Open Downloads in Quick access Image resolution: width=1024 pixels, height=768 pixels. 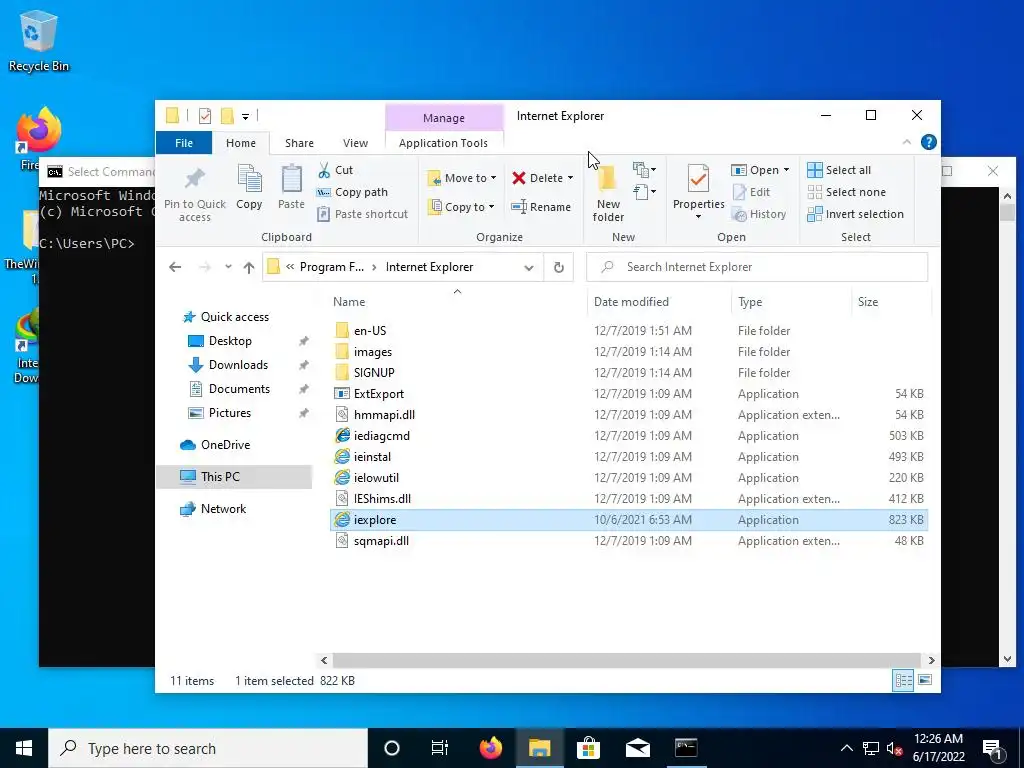[238, 364]
